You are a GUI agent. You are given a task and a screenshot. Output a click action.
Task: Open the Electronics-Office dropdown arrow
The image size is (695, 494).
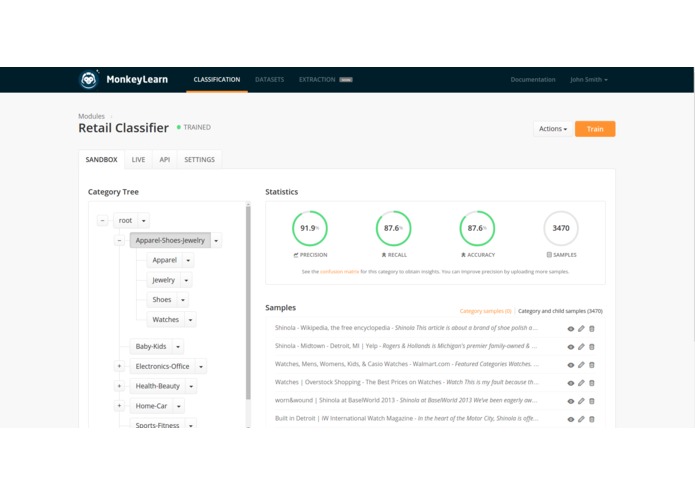pos(201,366)
